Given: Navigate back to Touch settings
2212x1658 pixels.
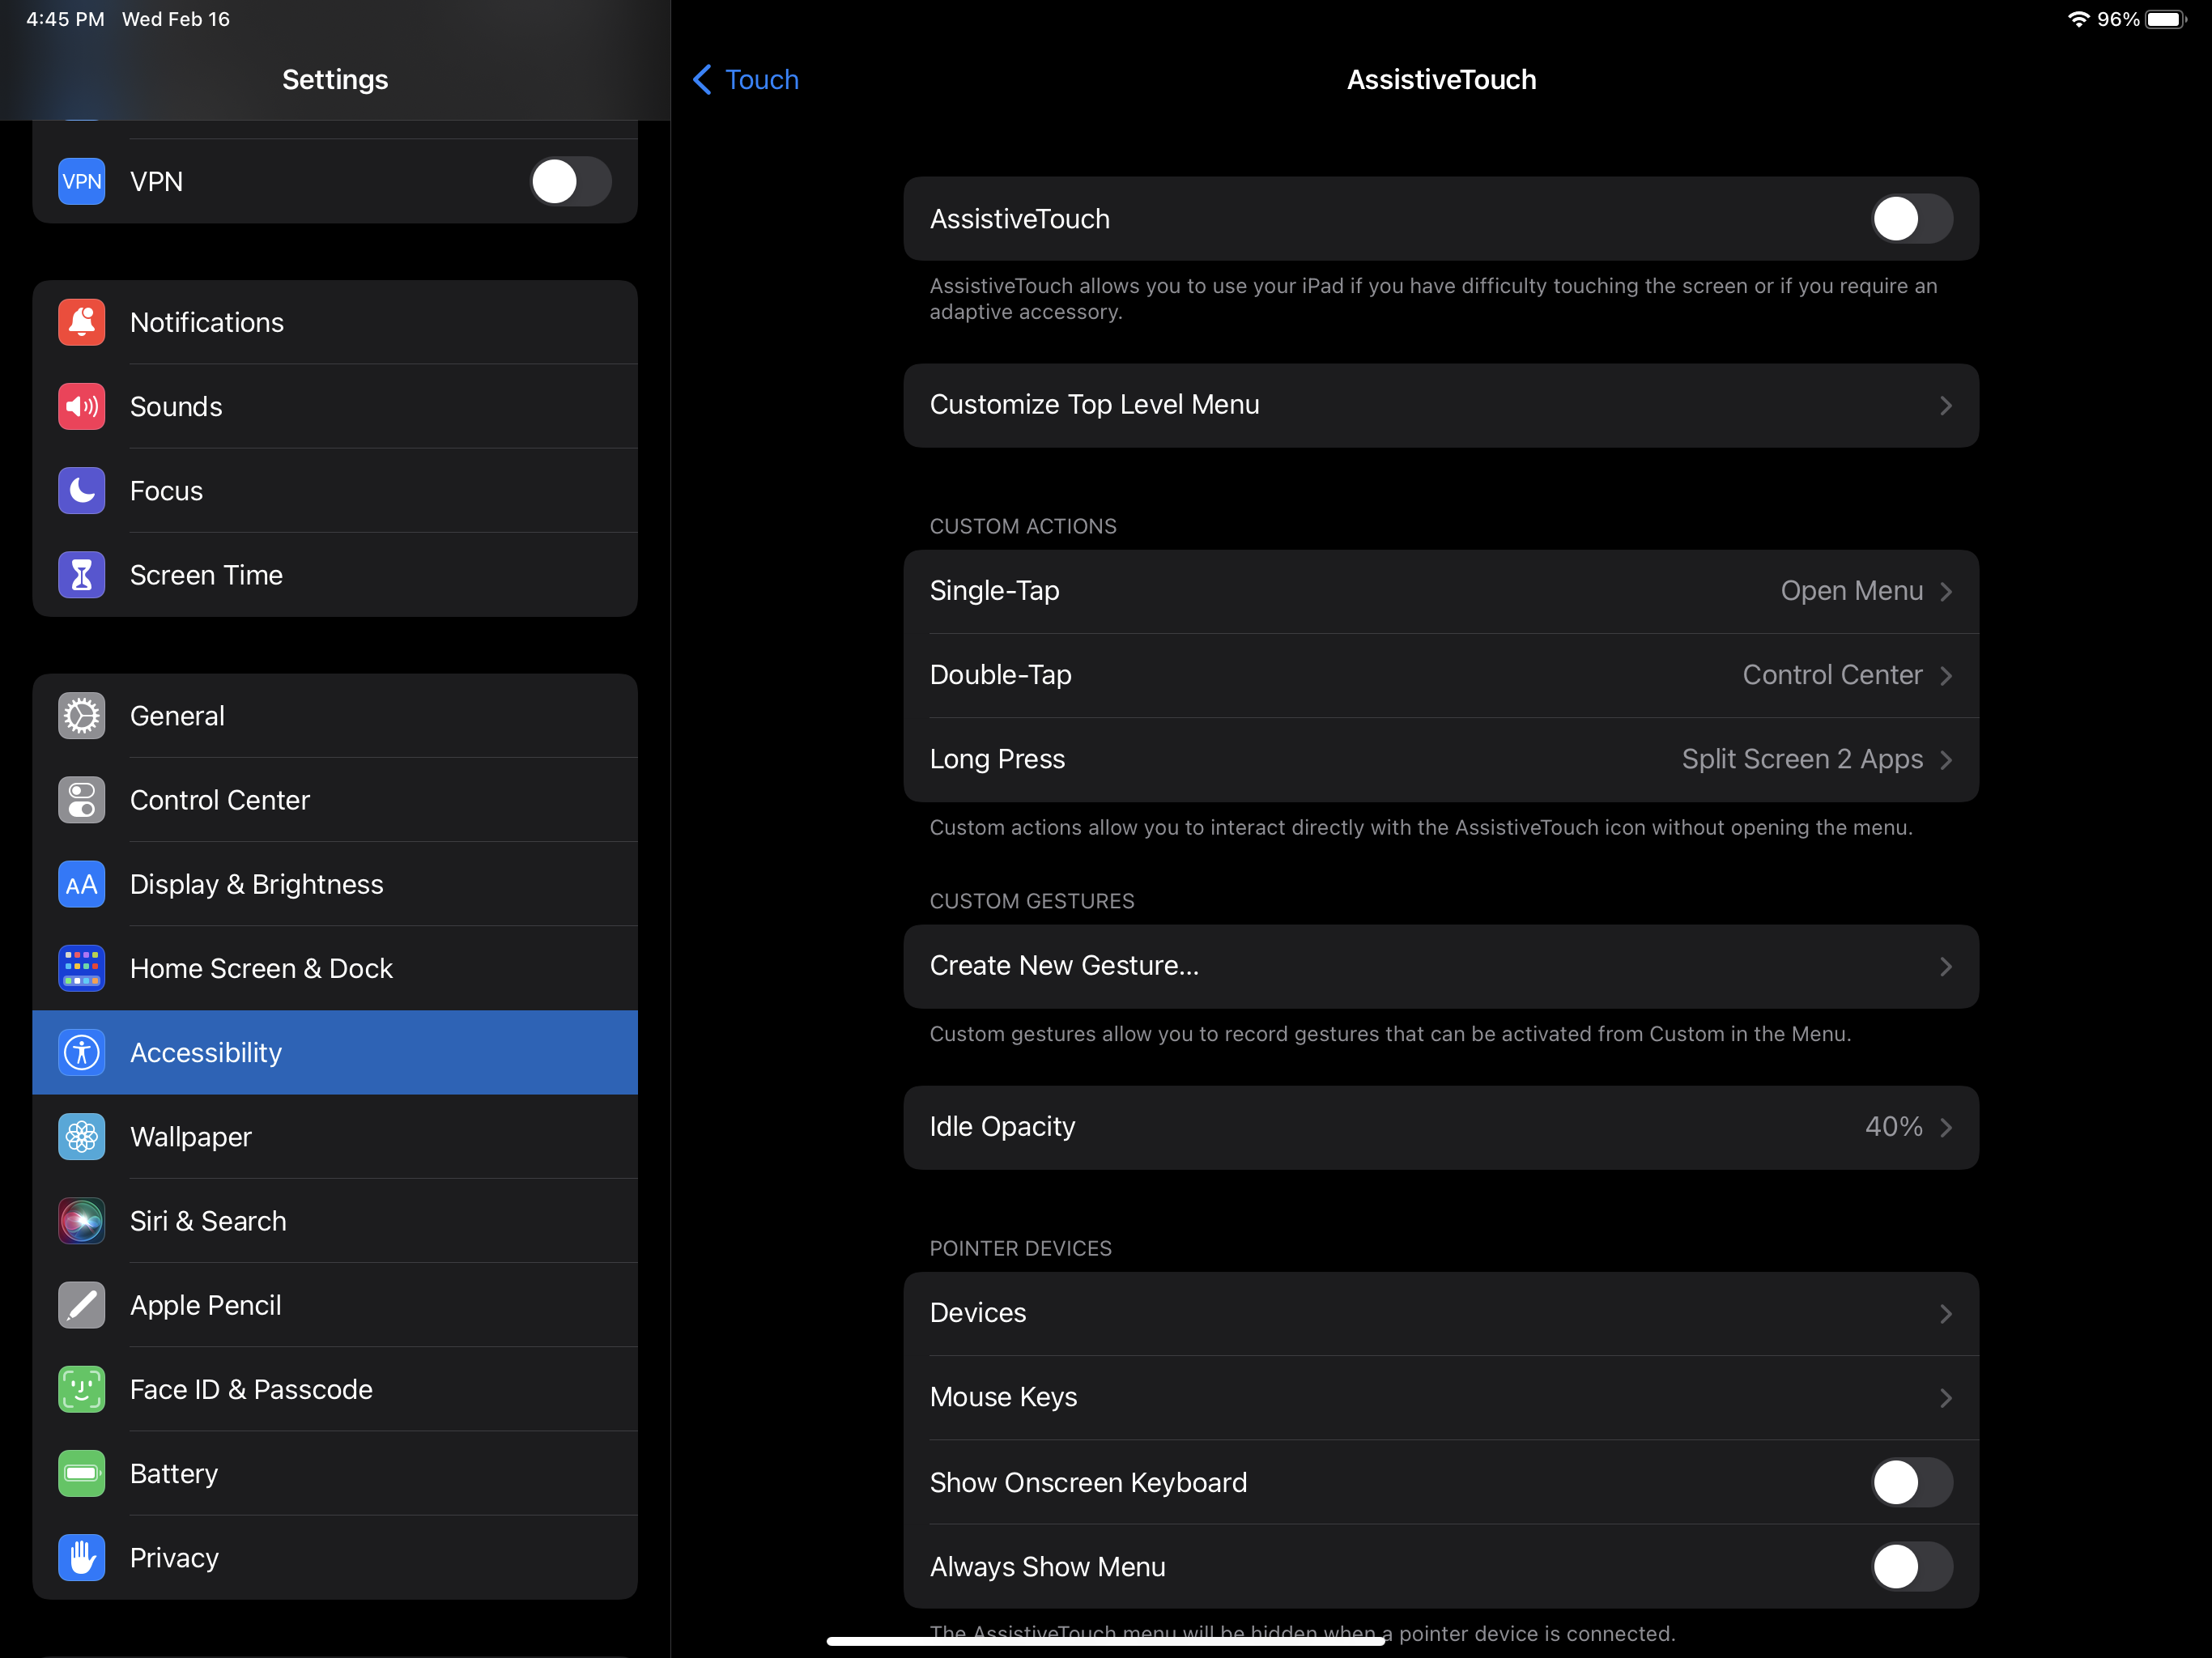Looking at the screenshot, I should tap(744, 79).
